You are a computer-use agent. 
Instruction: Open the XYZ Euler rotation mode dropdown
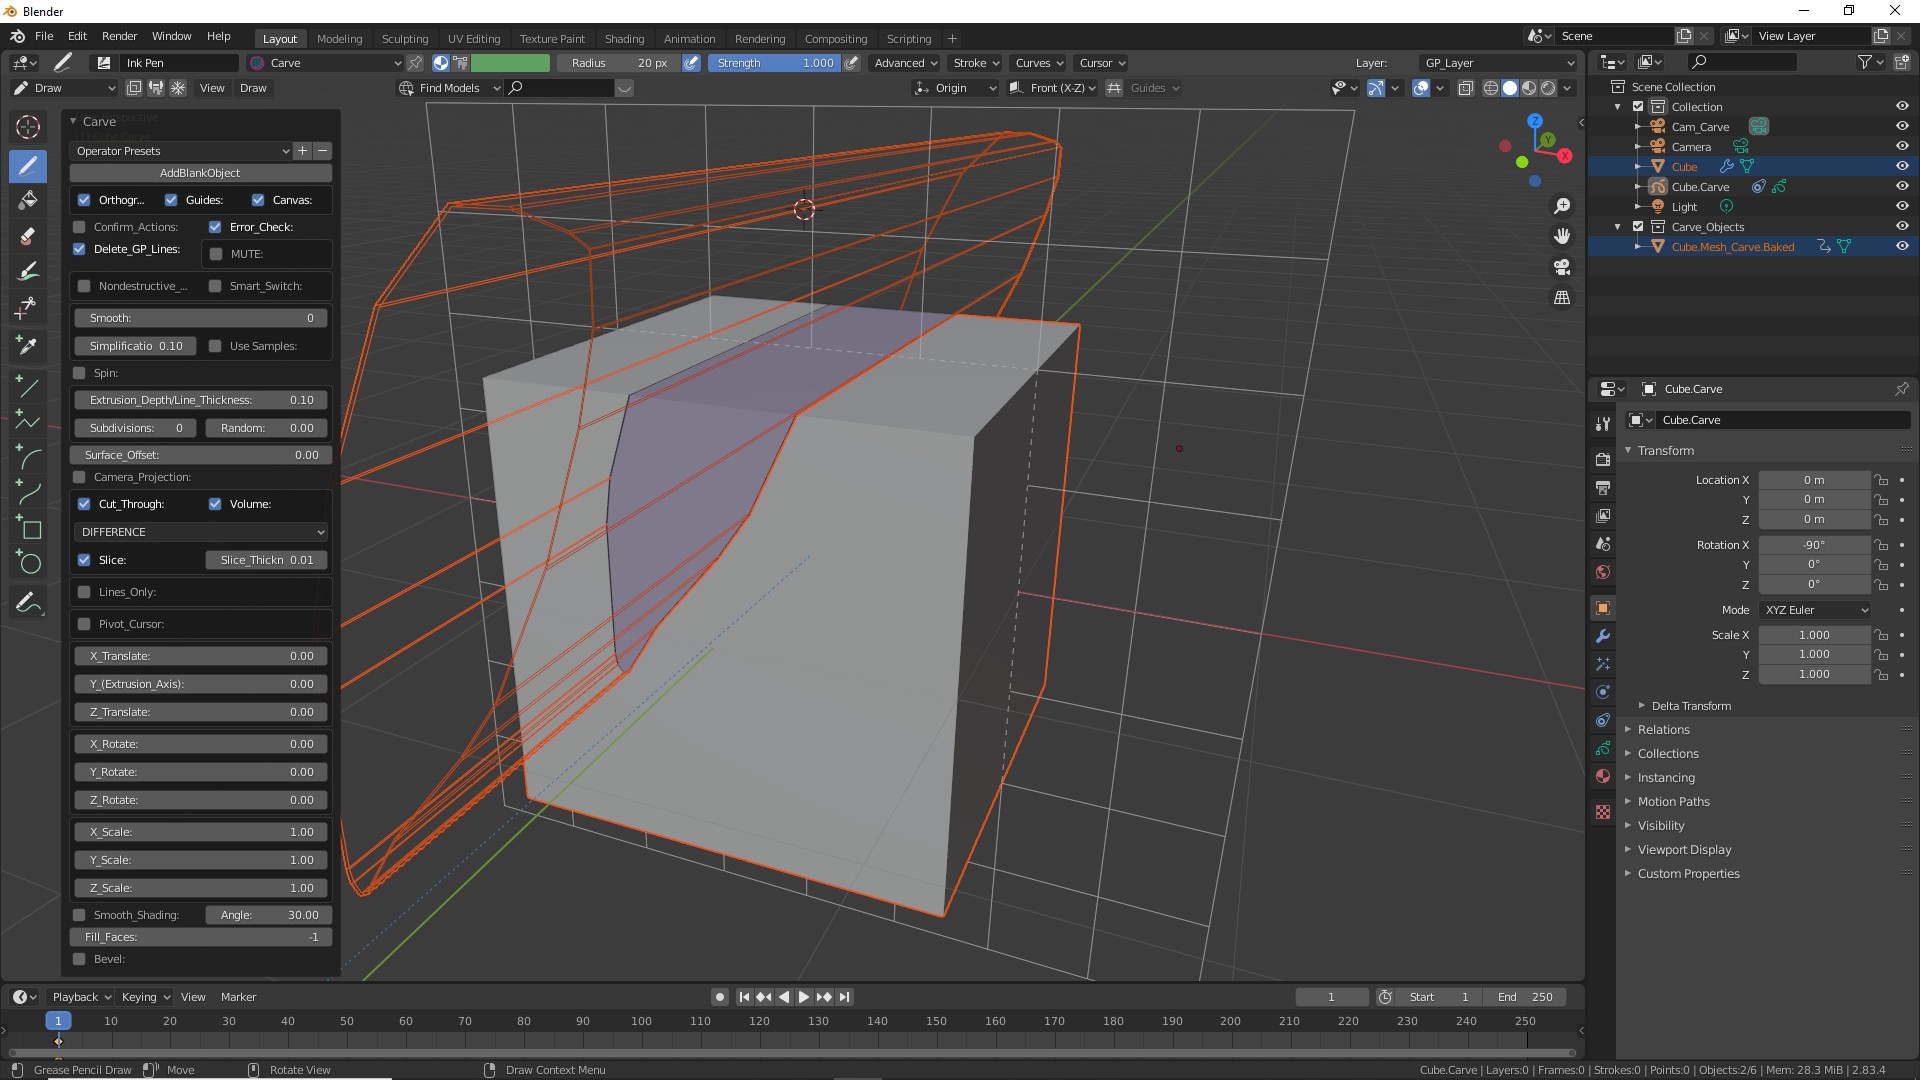coord(1815,610)
